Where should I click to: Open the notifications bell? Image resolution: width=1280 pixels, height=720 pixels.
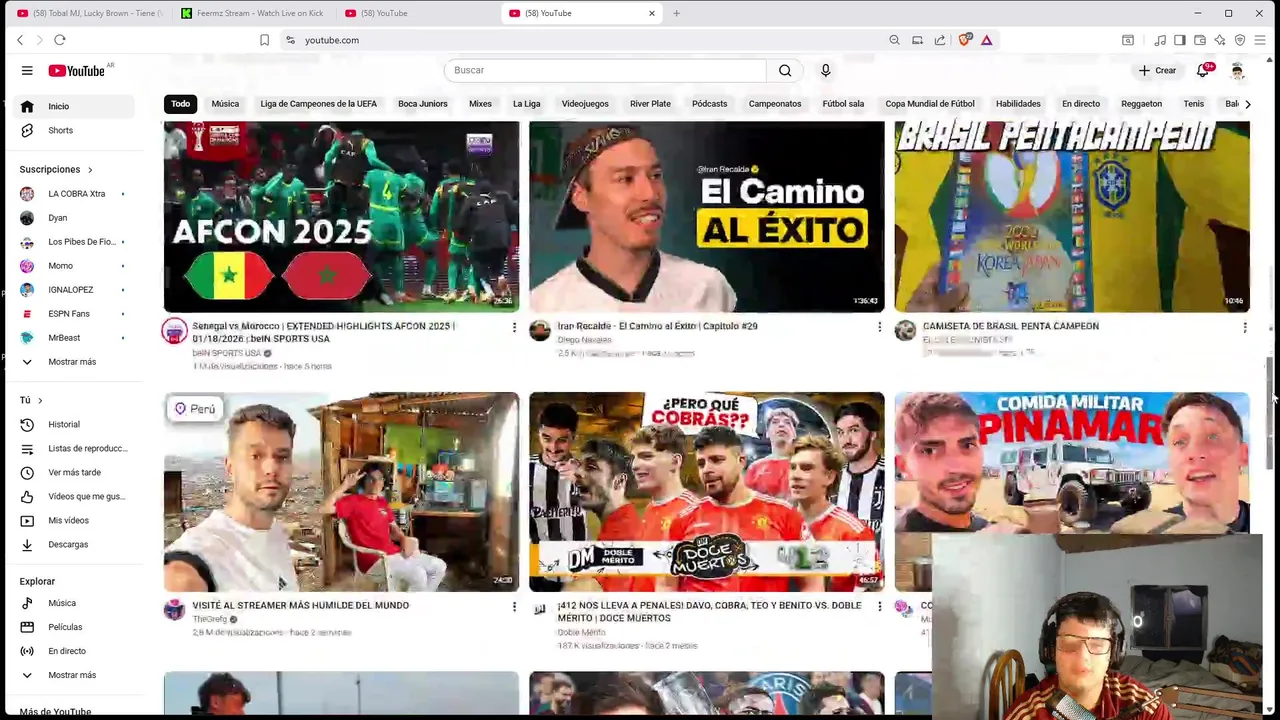click(x=1203, y=70)
